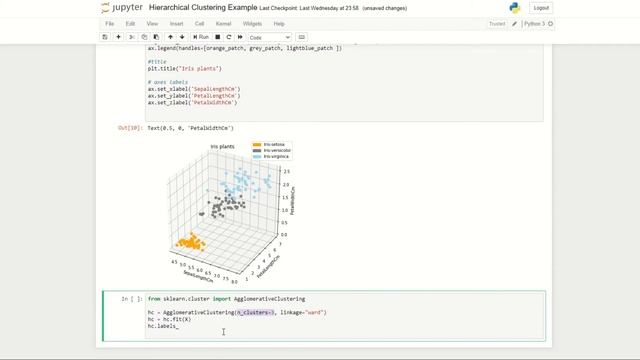This screenshot has height=360, width=640.
Task: Click the Last Checkpoint text
Action: click(309, 8)
